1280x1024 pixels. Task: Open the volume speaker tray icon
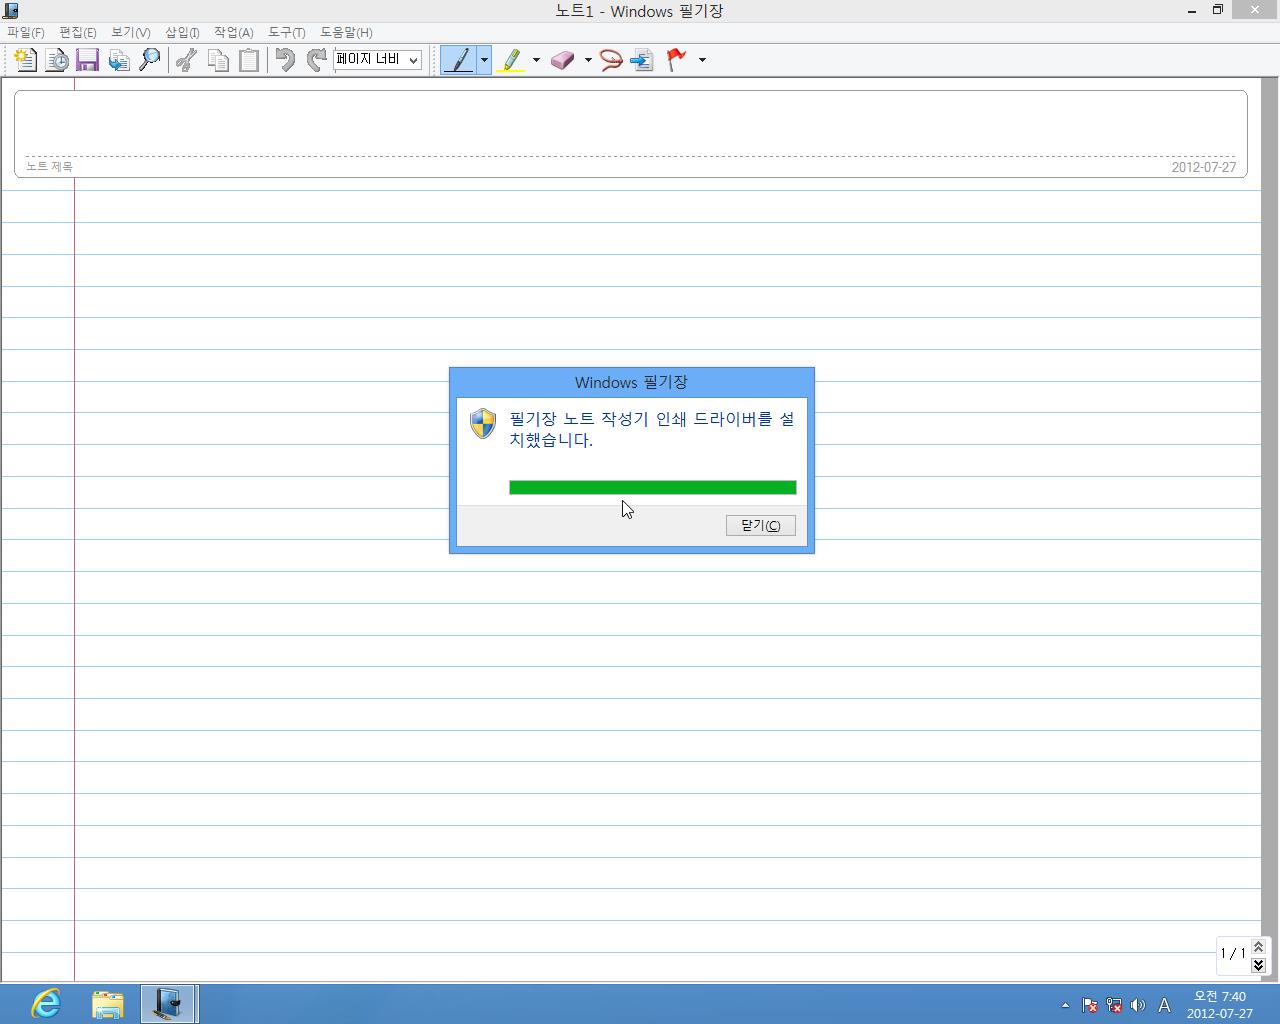(1138, 1005)
